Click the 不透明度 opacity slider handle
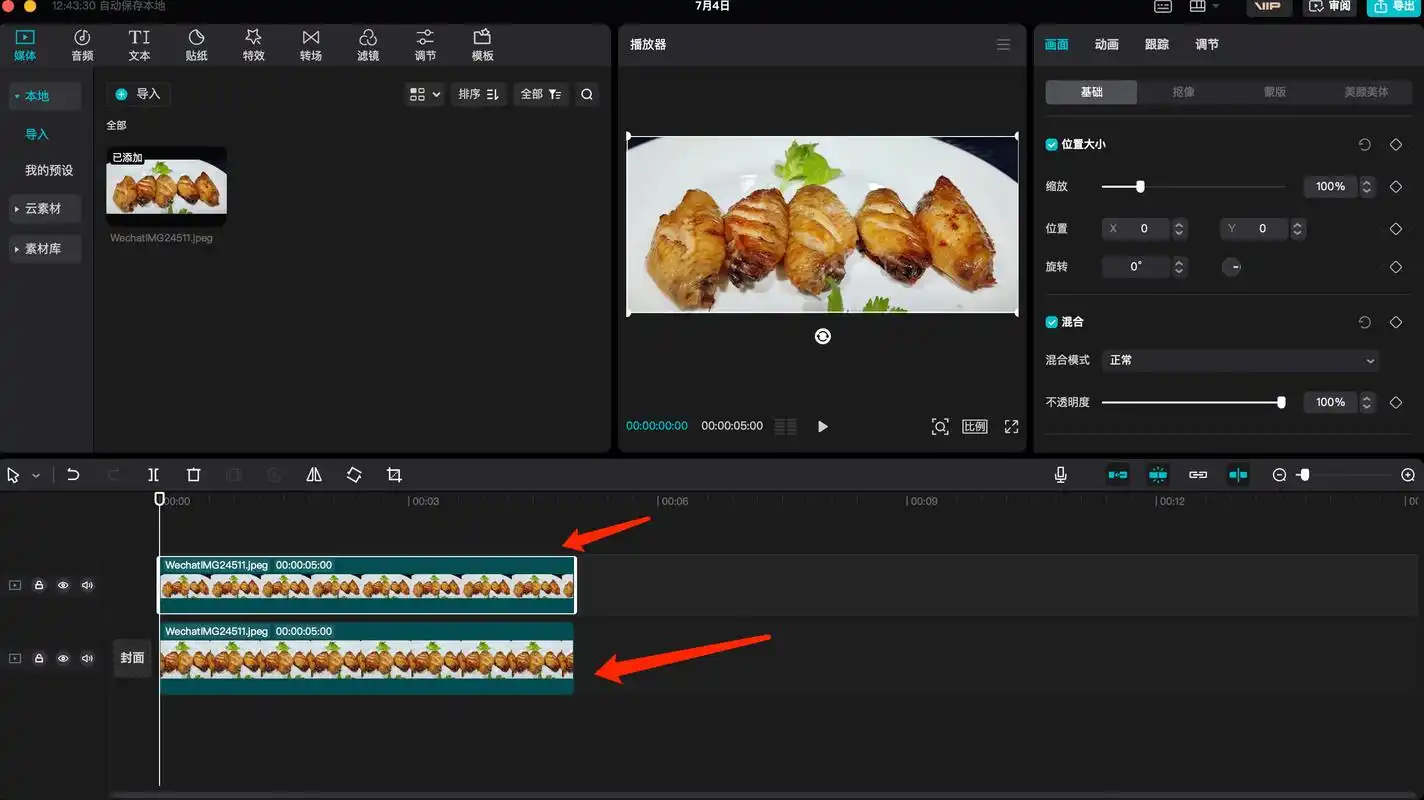The image size is (1424, 800). click(1281, 402)
